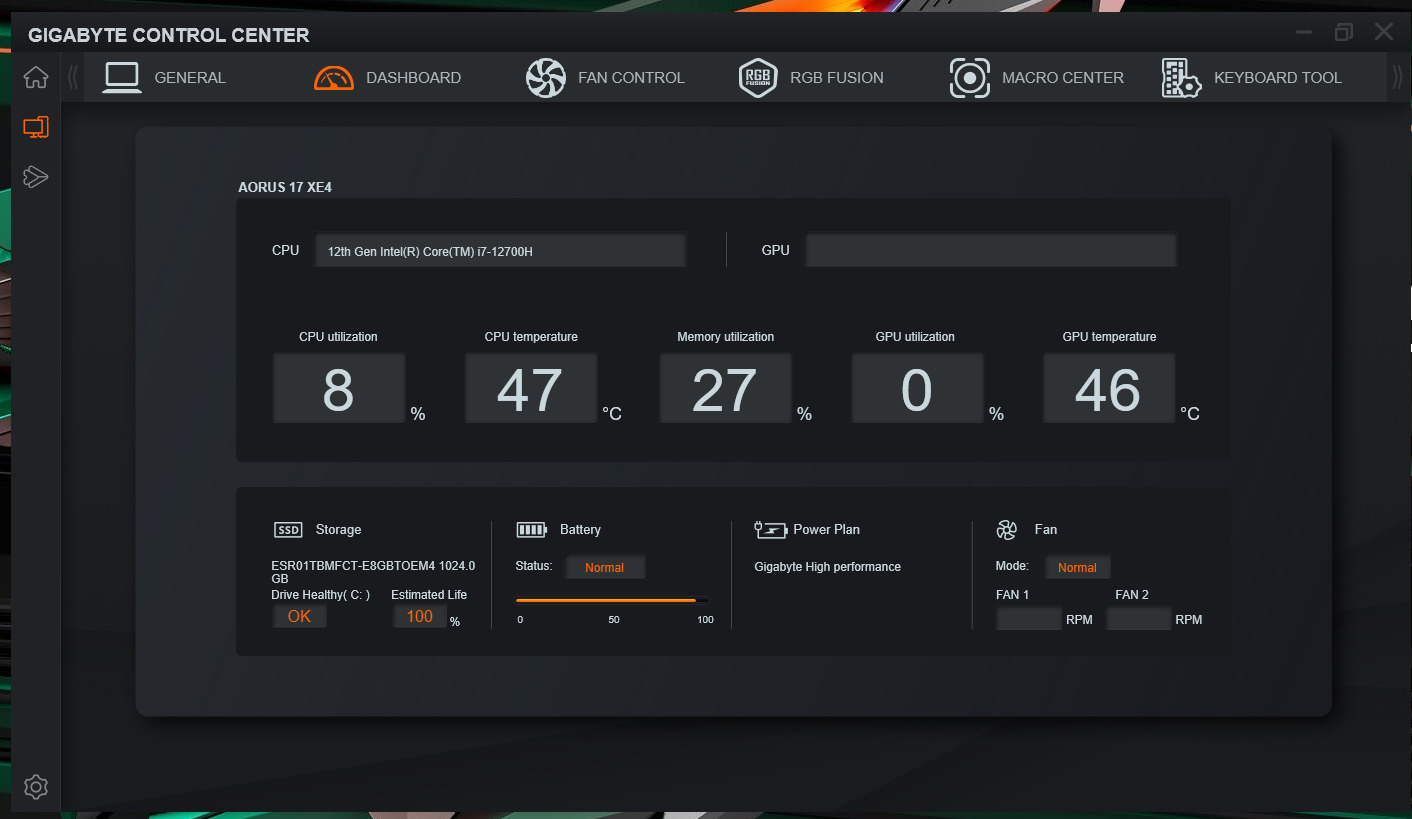Click the battery Status Normal indicator
Image resolution: width=1412 pixels, height=819 pixels.
click(x=605, y=568)
